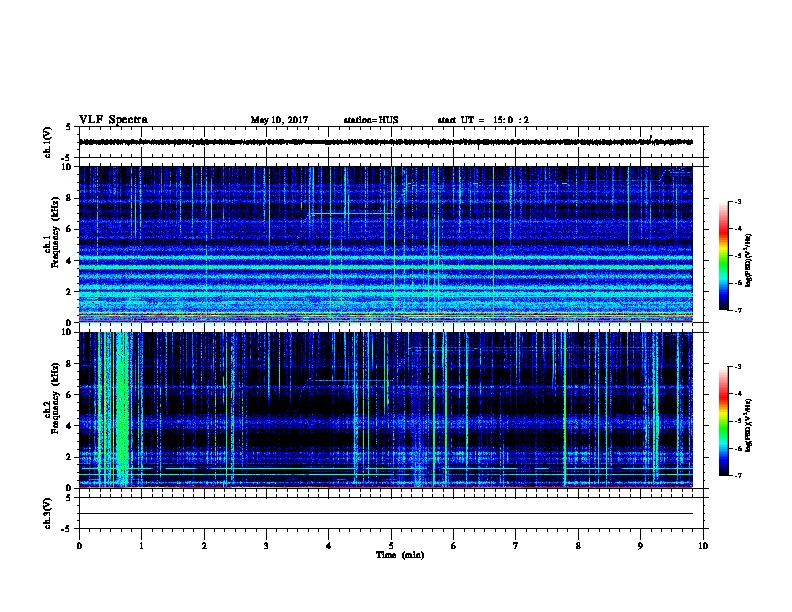792x612 pixels.
Task: Select the ch.3(V) waveform axis label
Action: click(47, 513)
